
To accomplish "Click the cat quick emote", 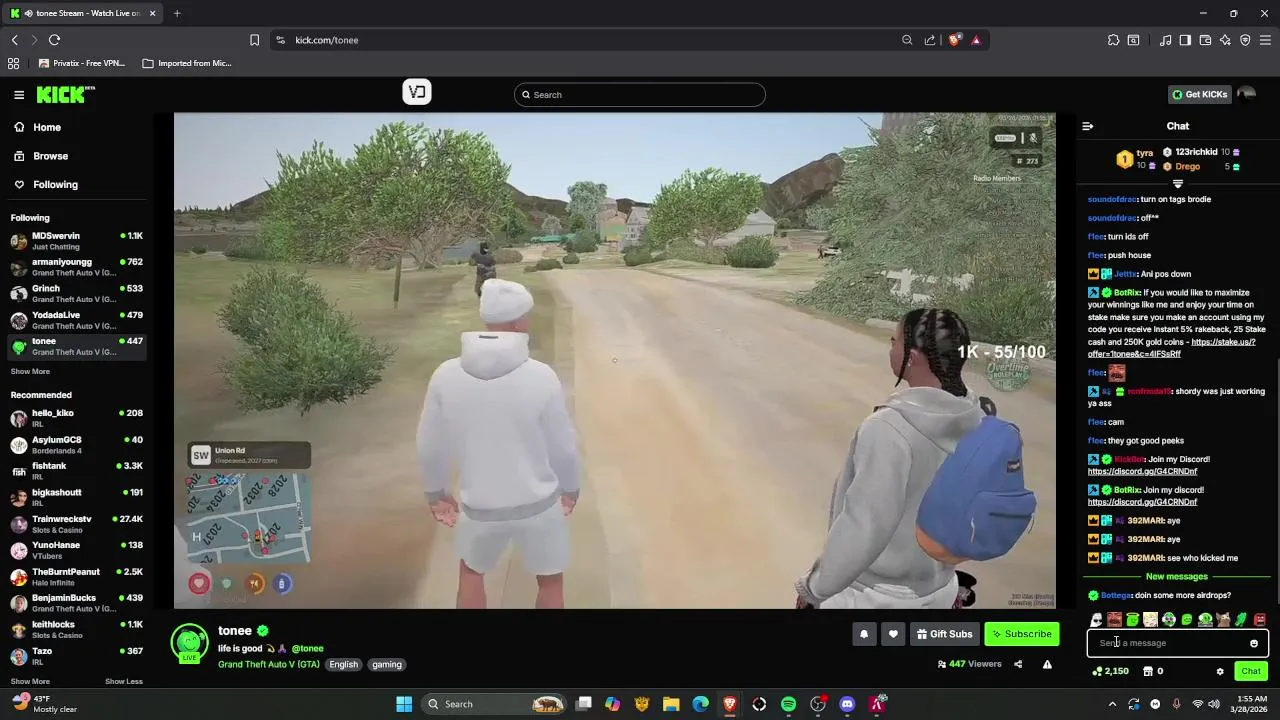I will (x=1223, y=620).
